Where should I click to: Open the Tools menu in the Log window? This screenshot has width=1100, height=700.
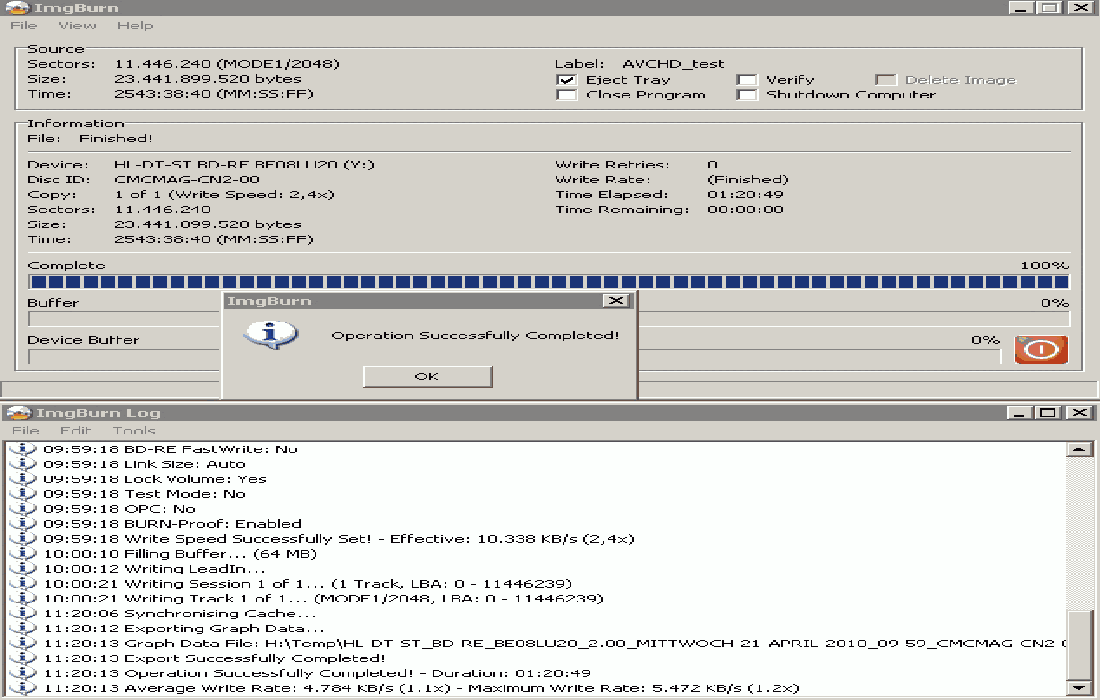click(x=133, y=431)
